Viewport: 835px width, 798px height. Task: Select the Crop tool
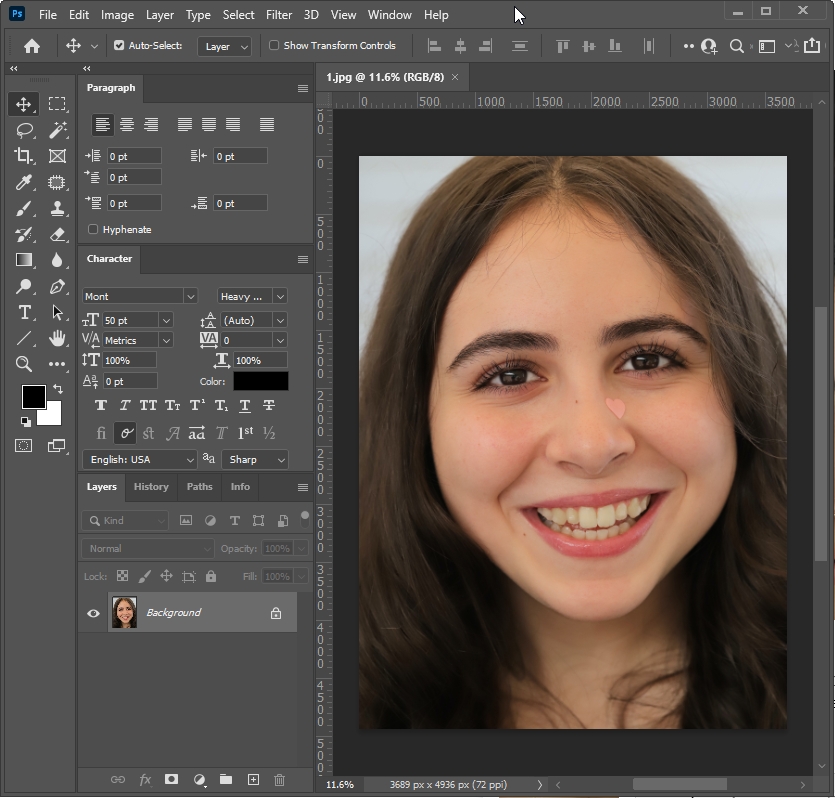coord(25,156)
